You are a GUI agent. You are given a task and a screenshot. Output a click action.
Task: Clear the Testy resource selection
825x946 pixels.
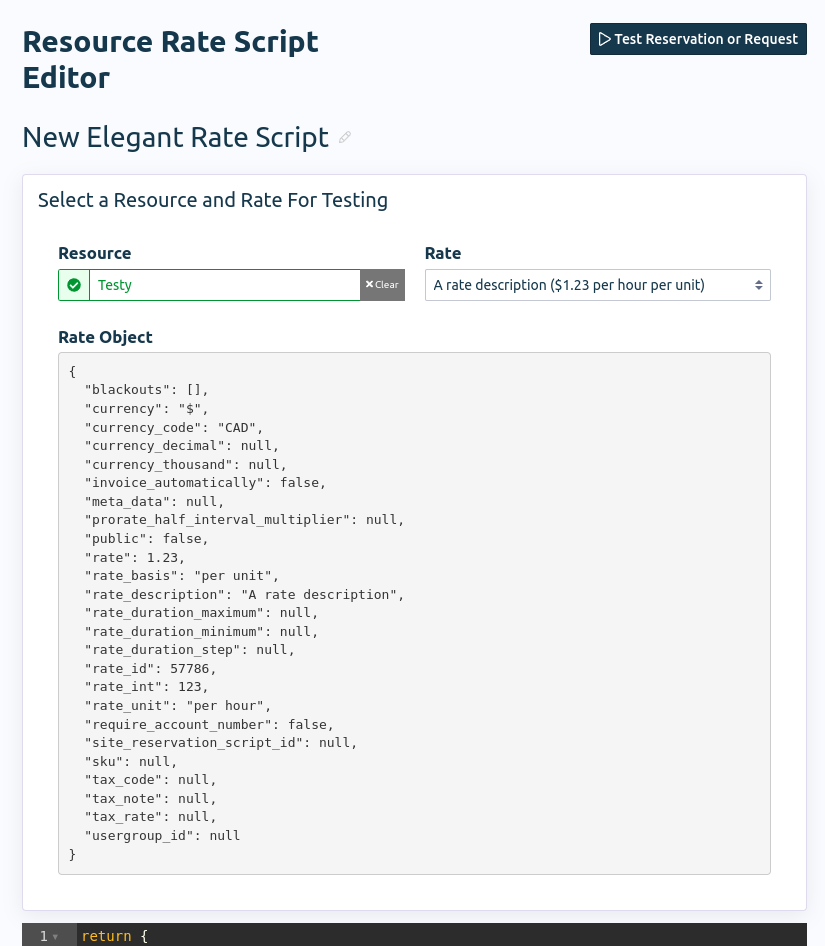click(381, 284)
